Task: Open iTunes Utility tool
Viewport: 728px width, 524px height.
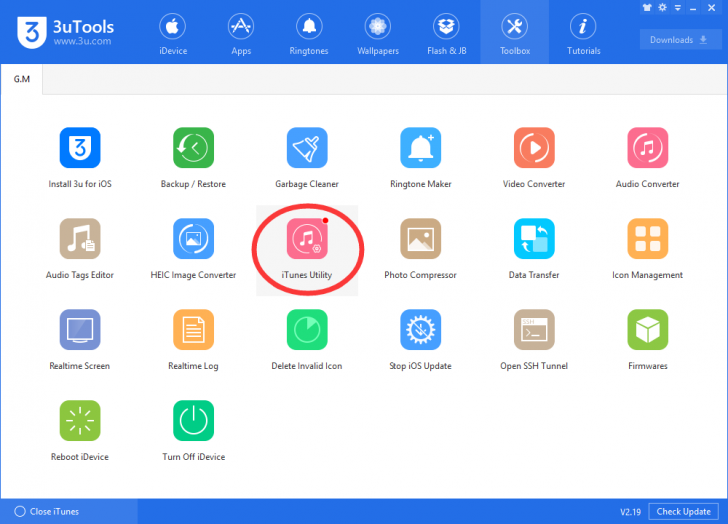Action: pos(307,239)
